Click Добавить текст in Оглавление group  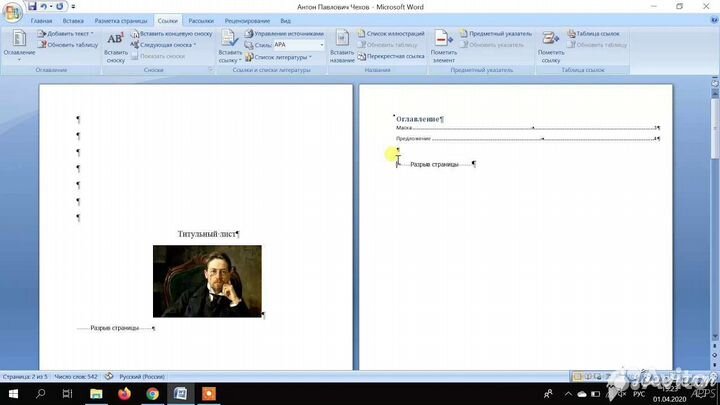(66, 34)
